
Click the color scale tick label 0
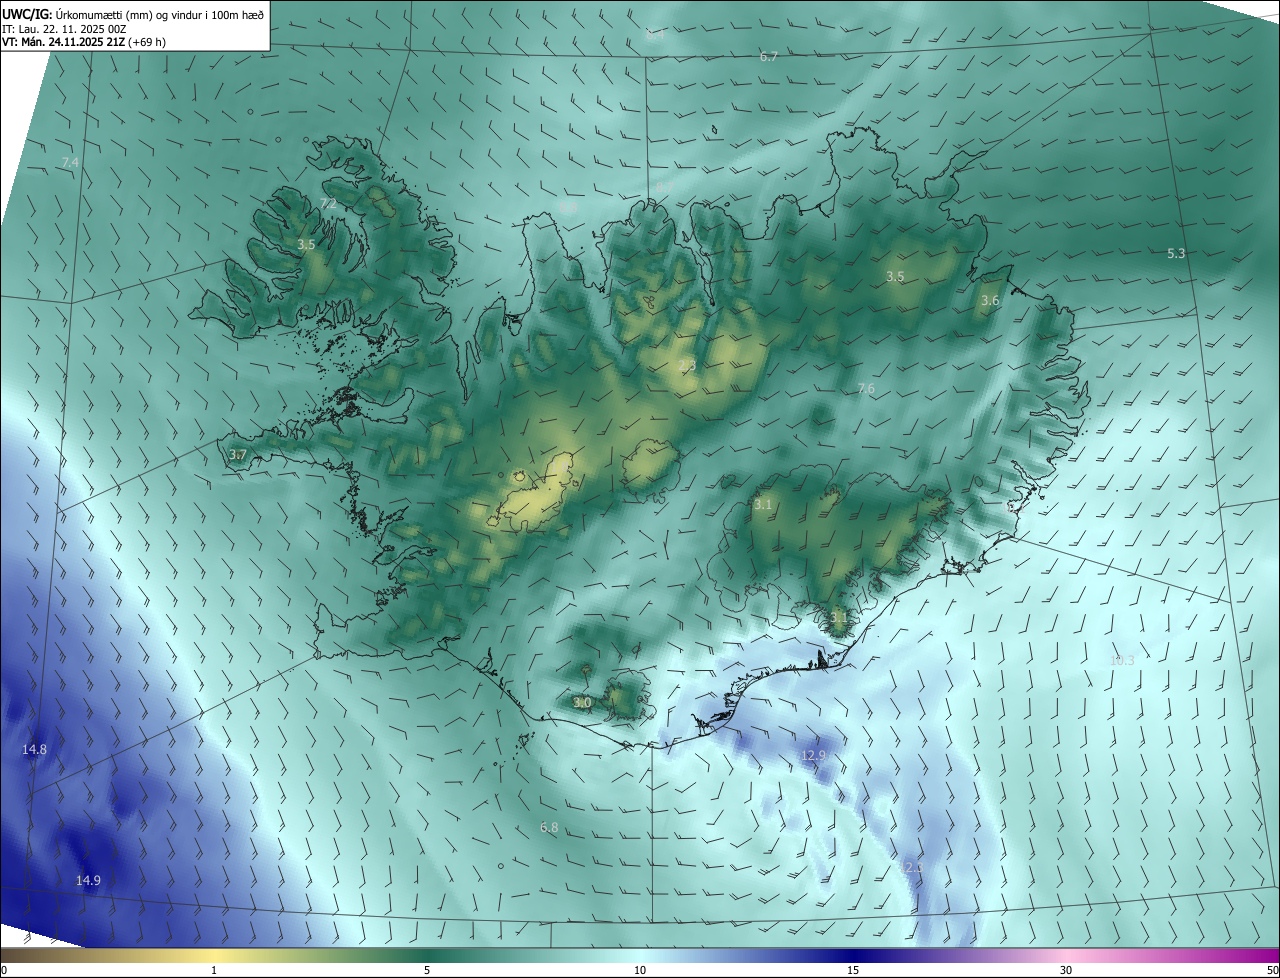point(4,970)
